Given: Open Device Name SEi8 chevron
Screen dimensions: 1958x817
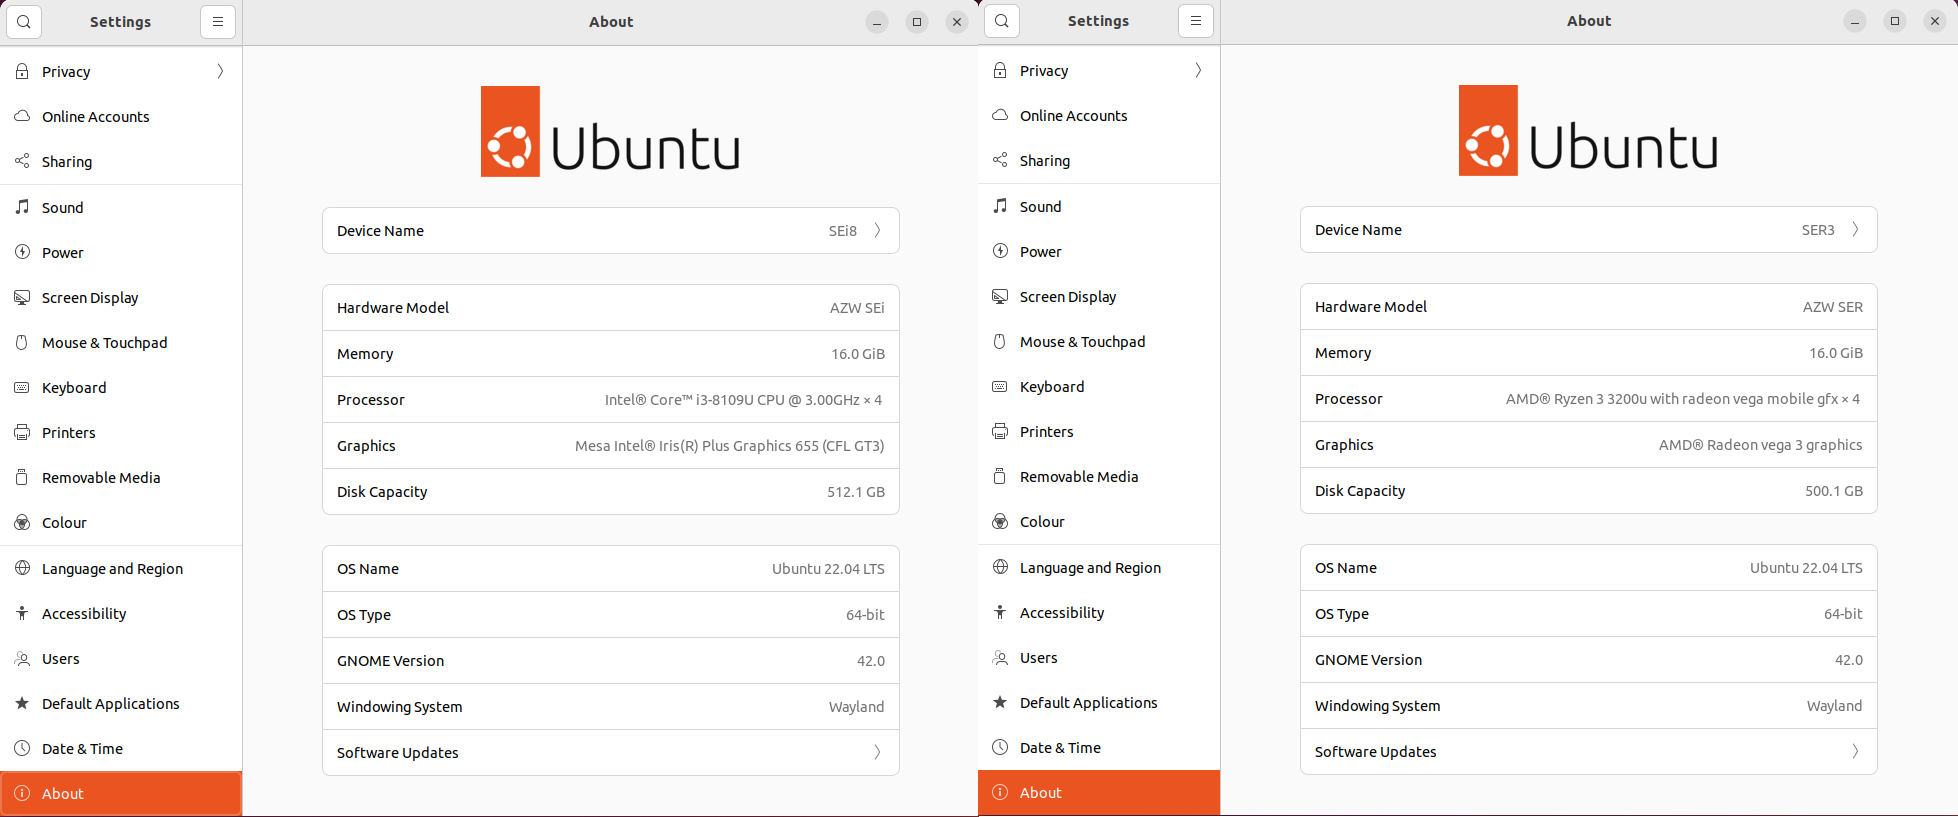Looking at the screenshot, I should (x=877, y=231).
